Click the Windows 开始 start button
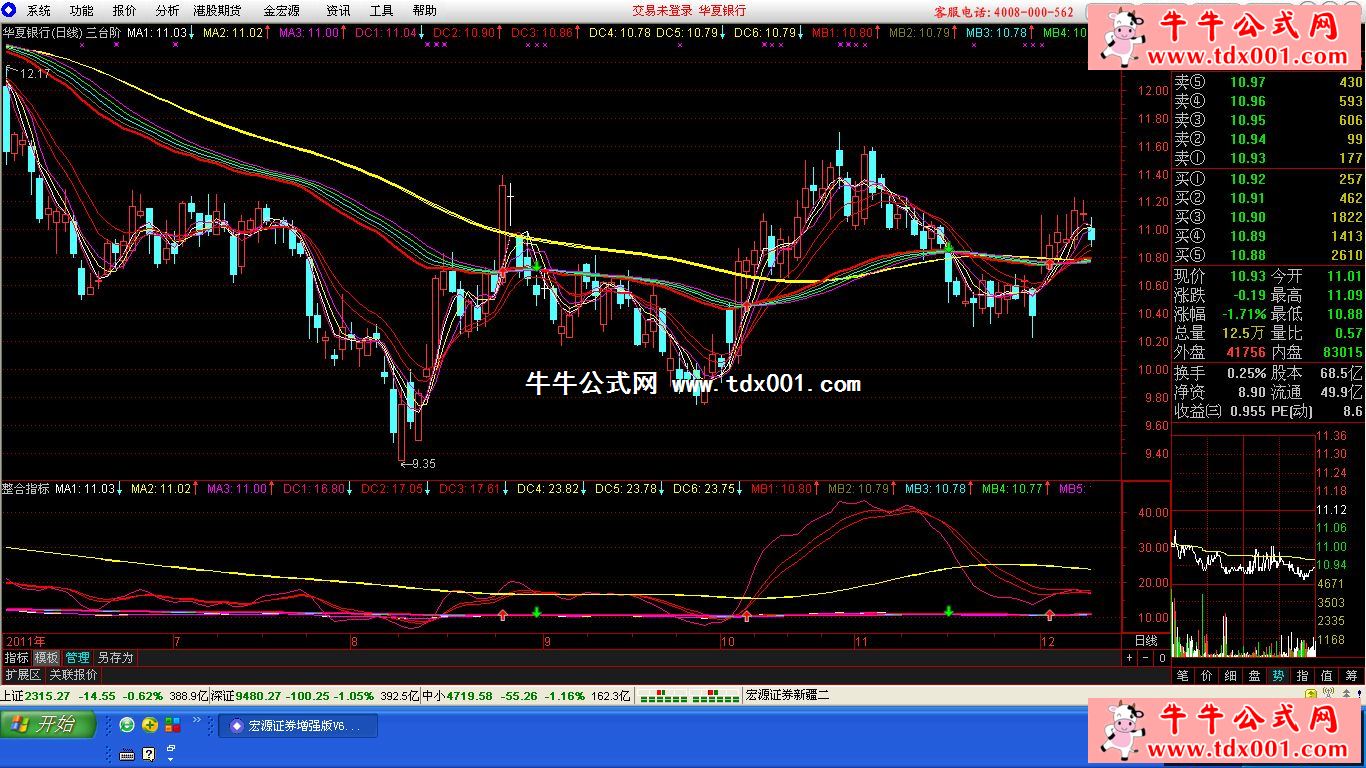Image resolution: width=1366 pixels, height=768 pixels. [x=48, y=724]
